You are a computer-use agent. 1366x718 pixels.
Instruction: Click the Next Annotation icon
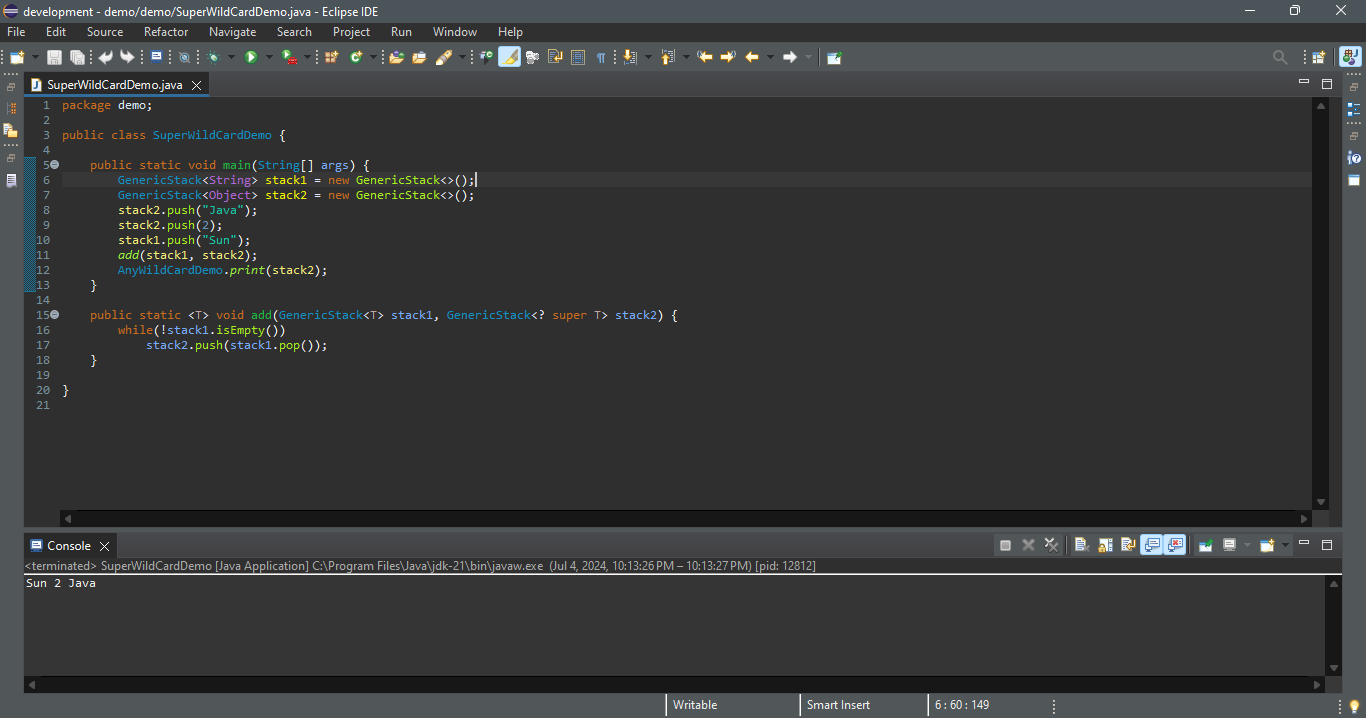tap(630, 57)
